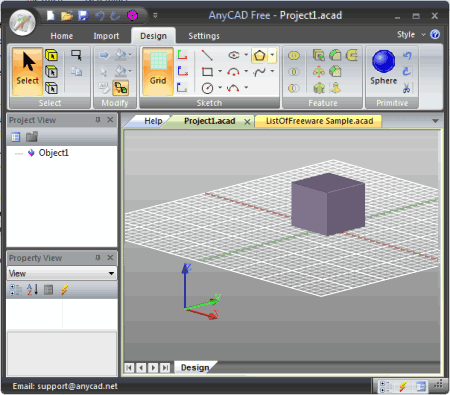Toggle the Grid display button
The width and height of the screenshot is (450, 395).
coord(158,71)
